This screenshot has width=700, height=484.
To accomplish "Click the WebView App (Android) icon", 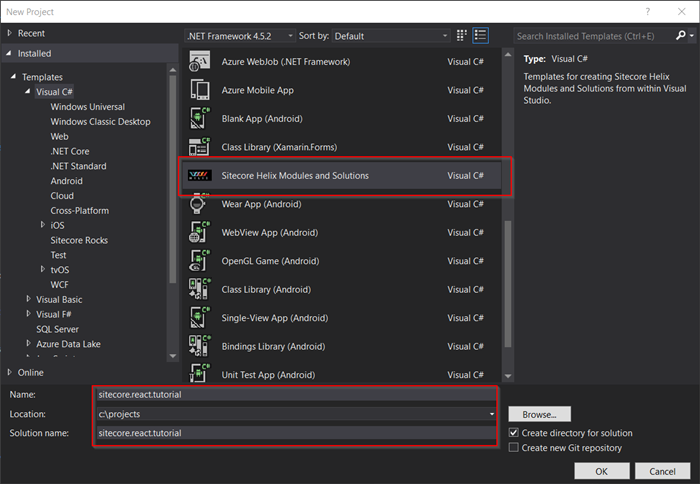I will [199, 232].
